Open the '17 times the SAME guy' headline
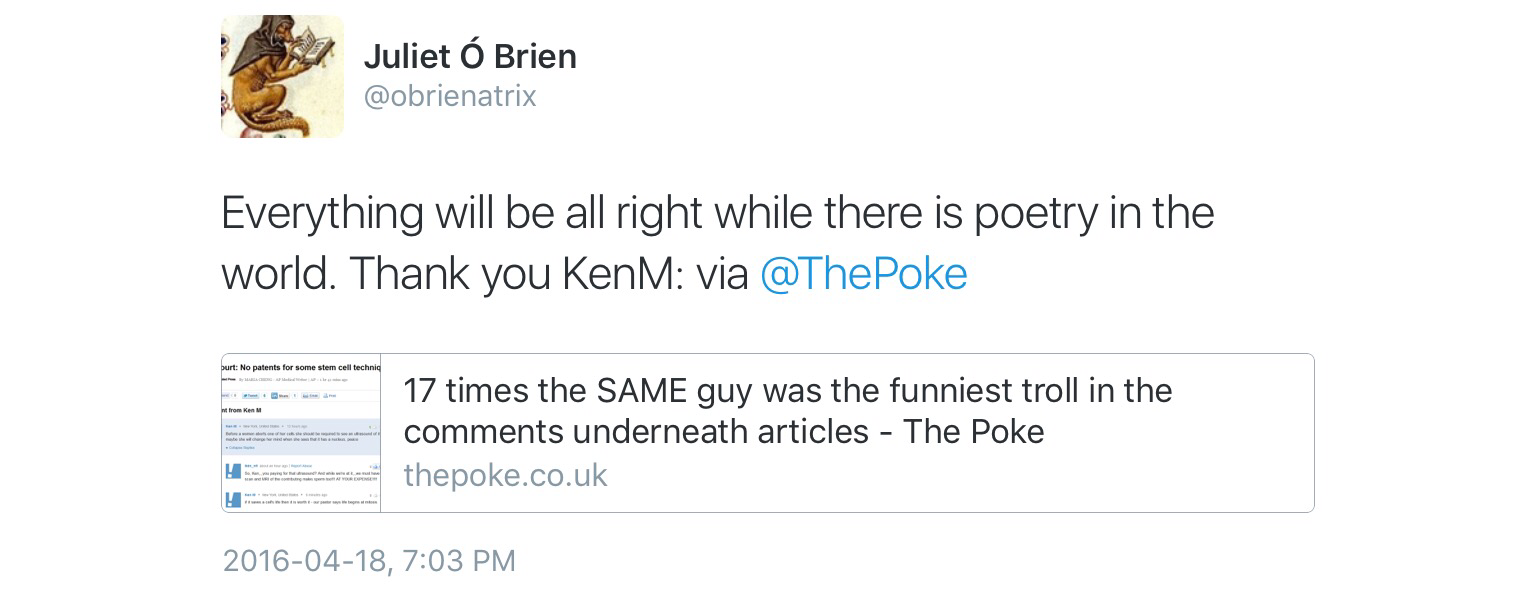The image size is (1536, 595). pyautogui.click(x=787, y=410)
